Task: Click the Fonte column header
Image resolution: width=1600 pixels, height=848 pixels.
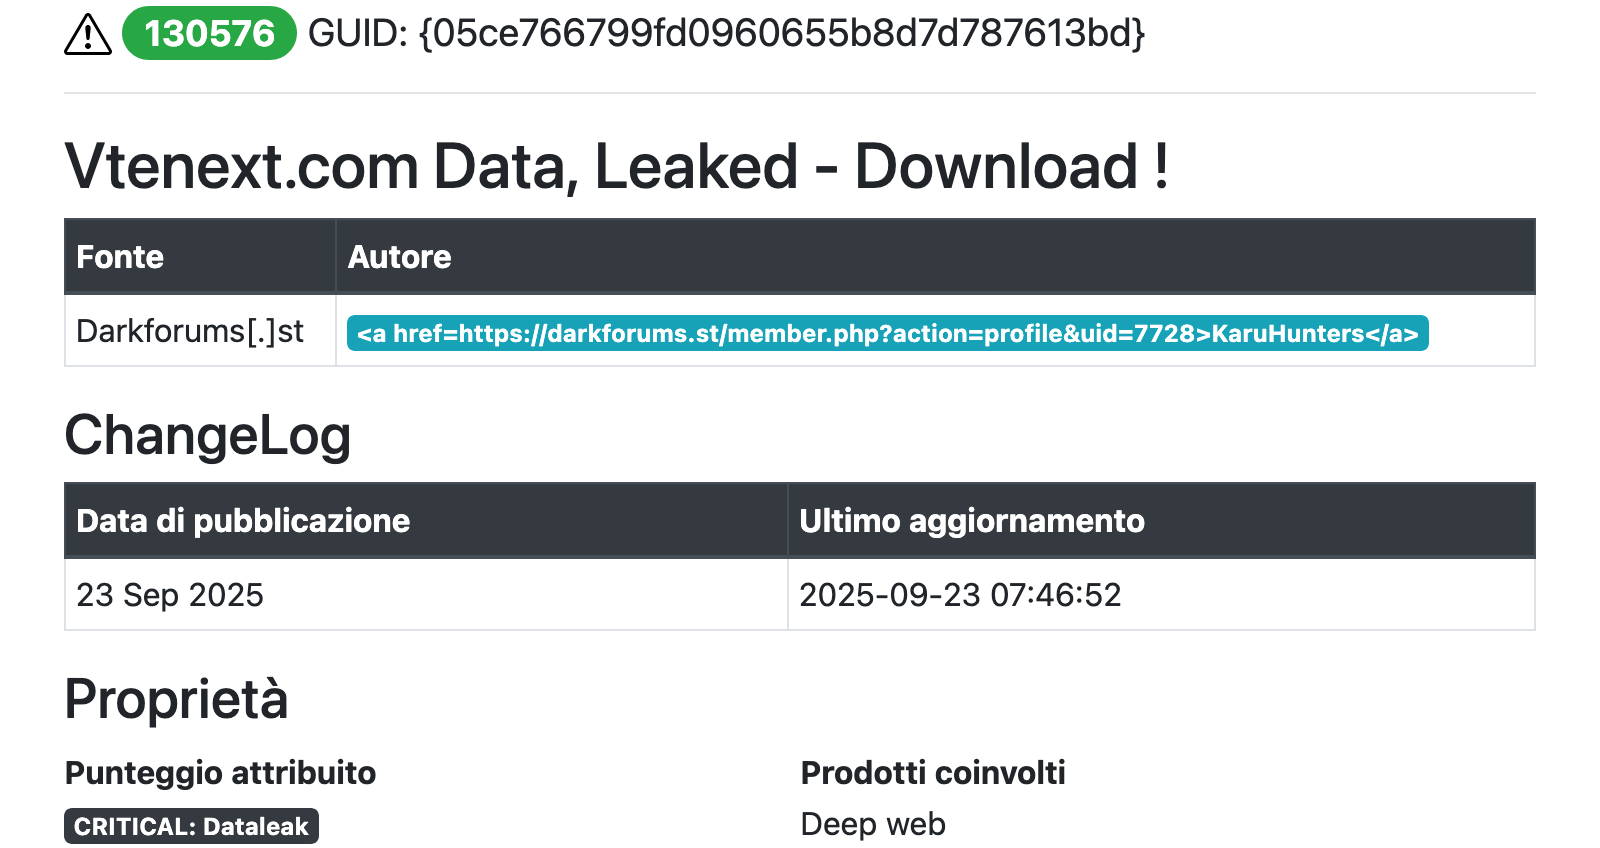Action: tap(120, 257)
